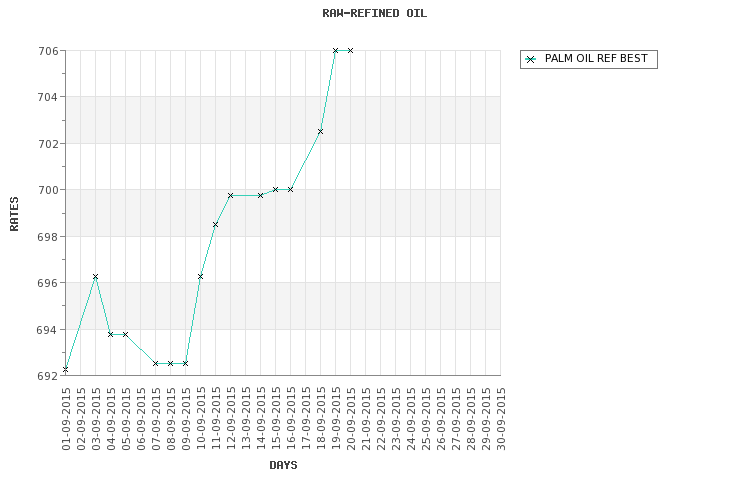Click the 12-09-2015 data marker

click(x=231, y=195)
